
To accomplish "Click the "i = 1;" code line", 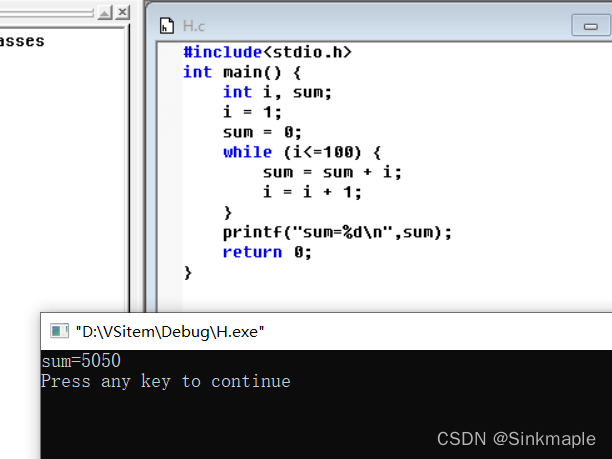I will [x=252, y=112].
